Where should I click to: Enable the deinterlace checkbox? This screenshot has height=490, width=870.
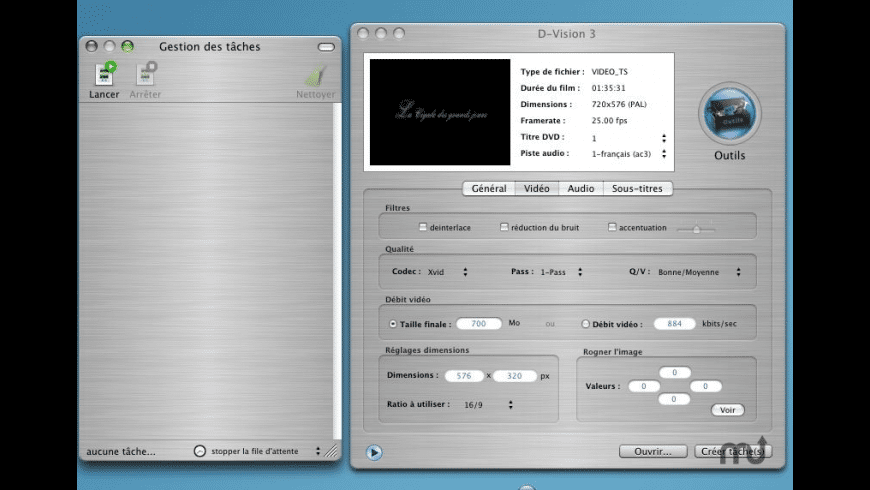pos(423,227)
